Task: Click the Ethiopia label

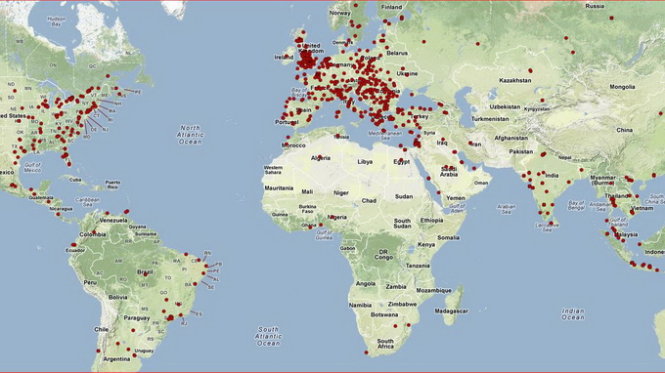Action: point(432,220)
